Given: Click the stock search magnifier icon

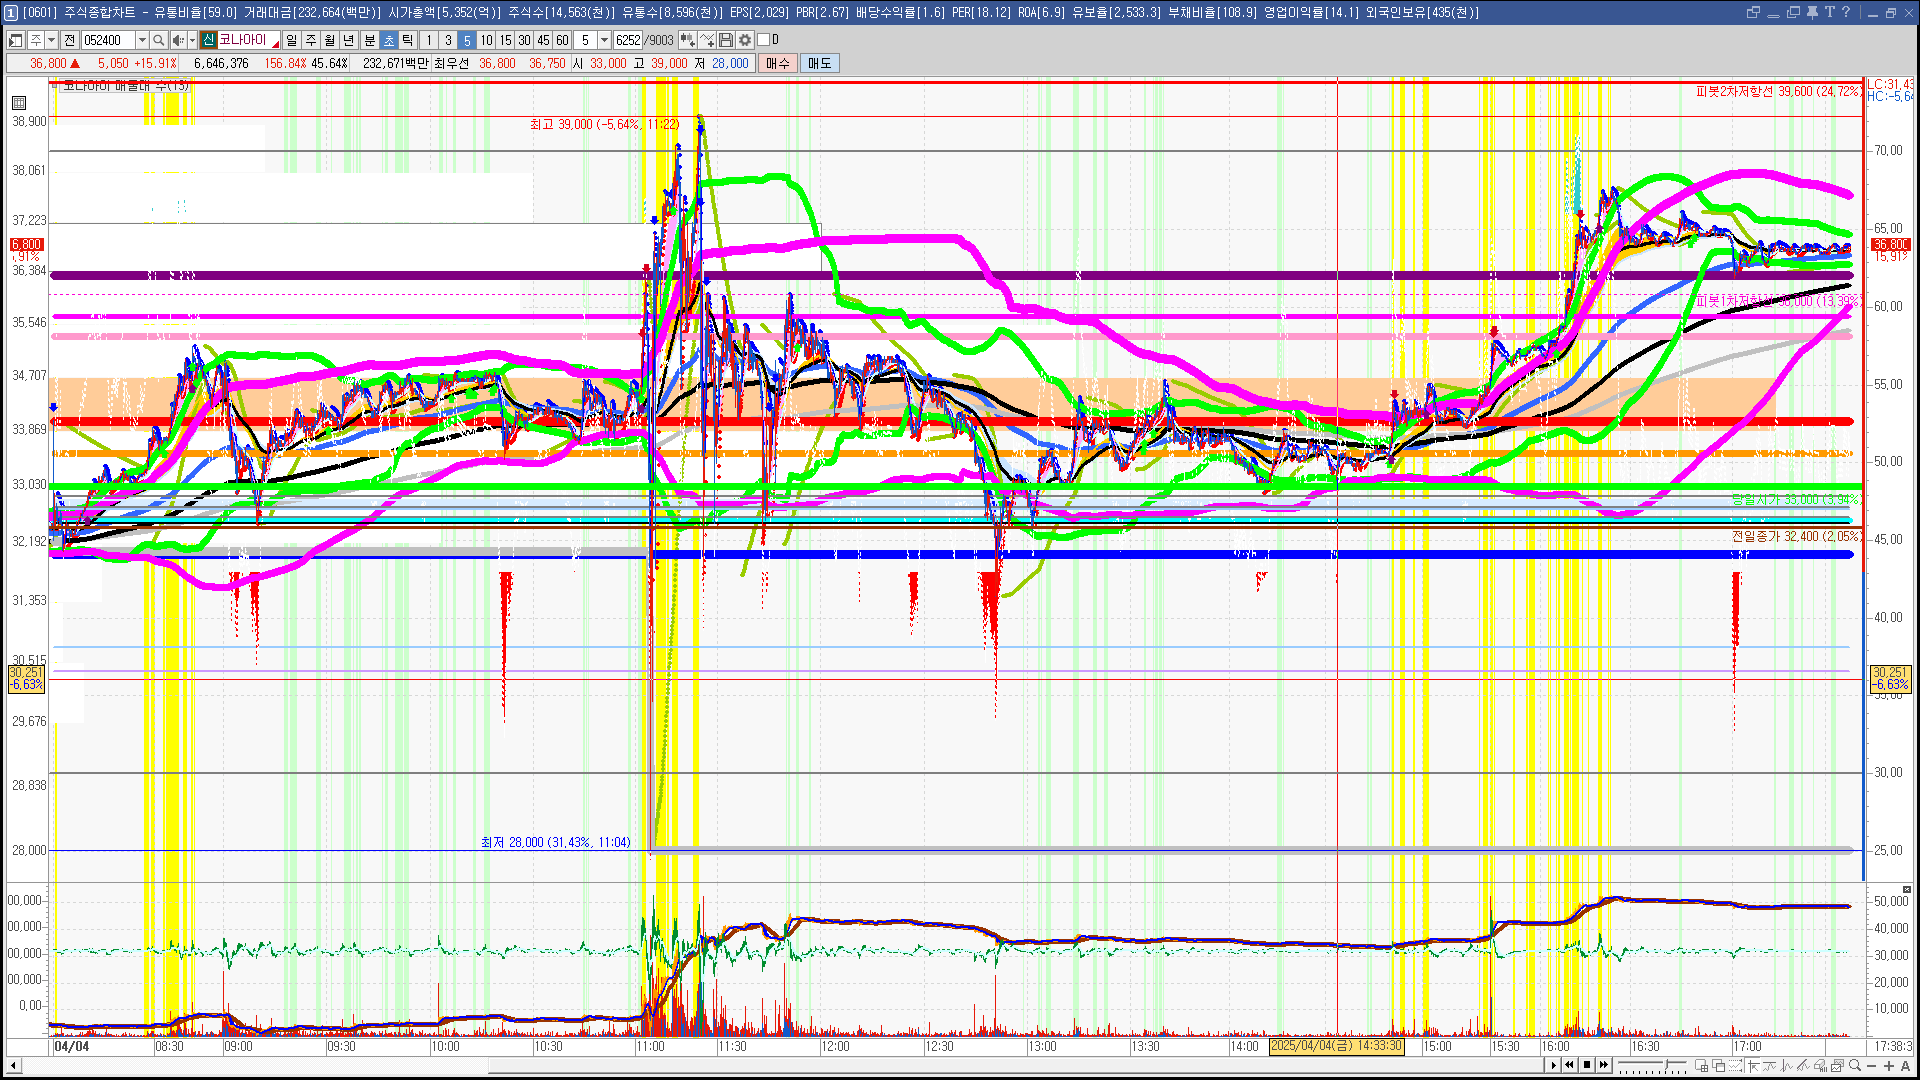Looking at the screenshot, I should [x=158, y=40].
